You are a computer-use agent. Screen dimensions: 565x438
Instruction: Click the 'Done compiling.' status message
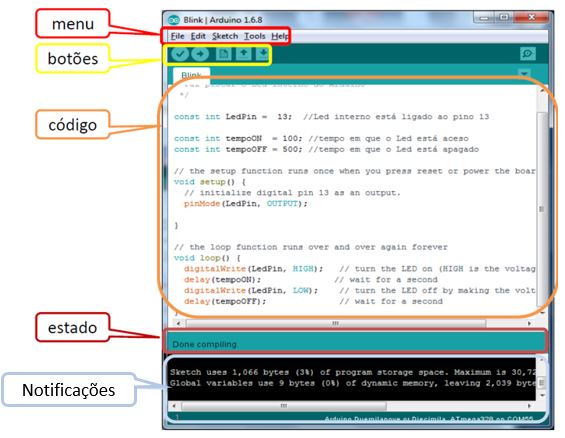[x=205, y=344]
